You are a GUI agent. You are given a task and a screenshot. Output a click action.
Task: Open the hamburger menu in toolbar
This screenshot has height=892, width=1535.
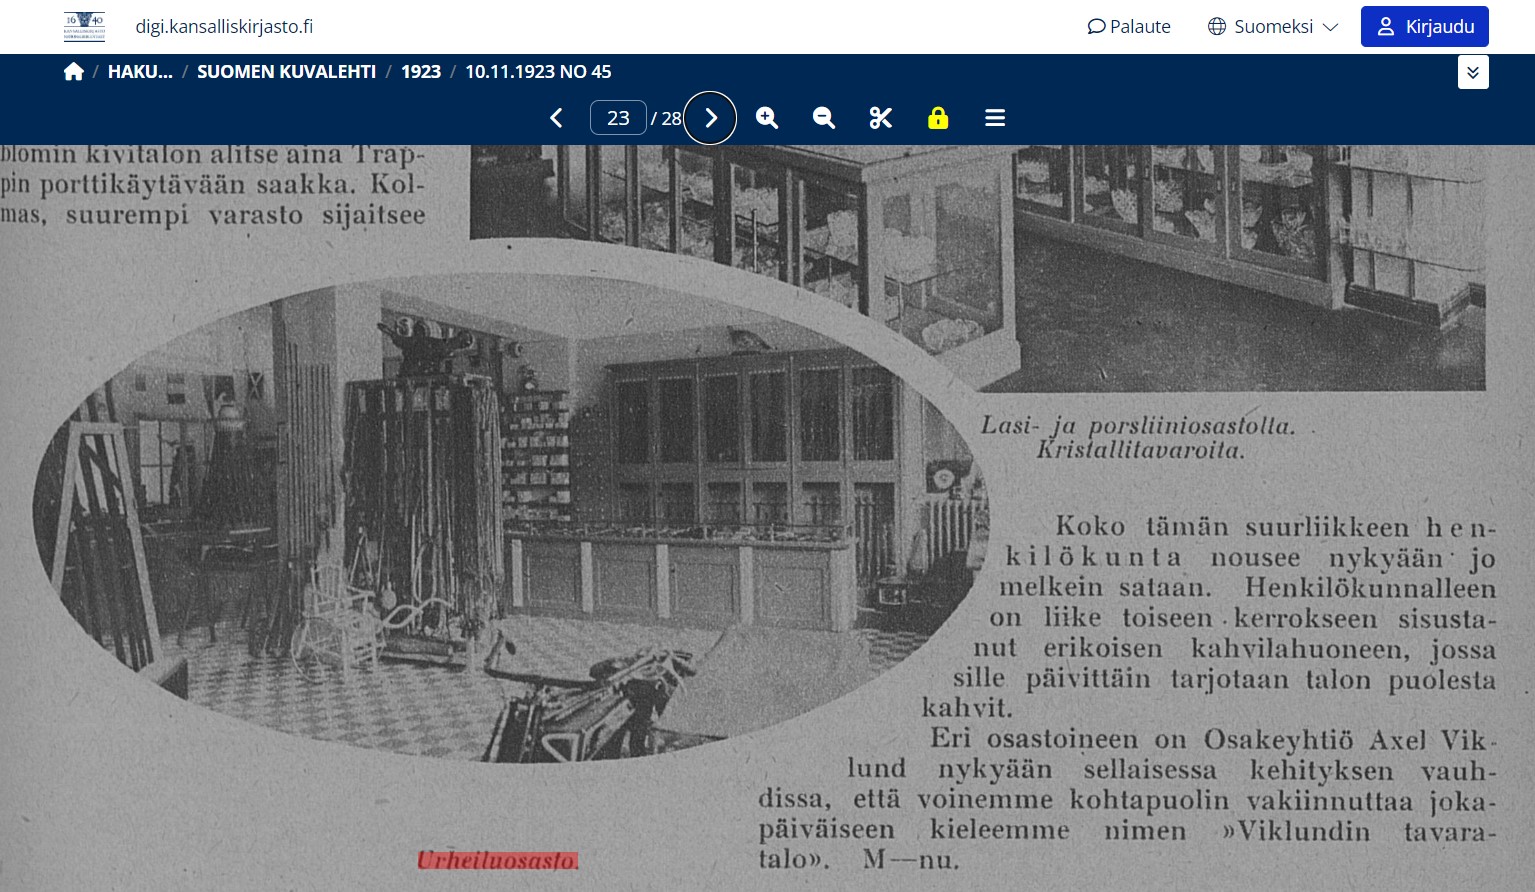click(x=995, y=118)
